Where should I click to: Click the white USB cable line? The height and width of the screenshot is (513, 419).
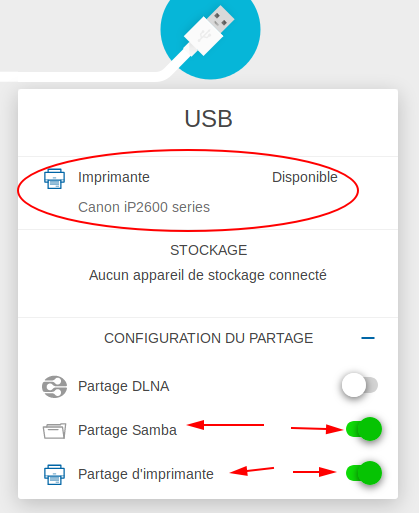tap(80, 76)
